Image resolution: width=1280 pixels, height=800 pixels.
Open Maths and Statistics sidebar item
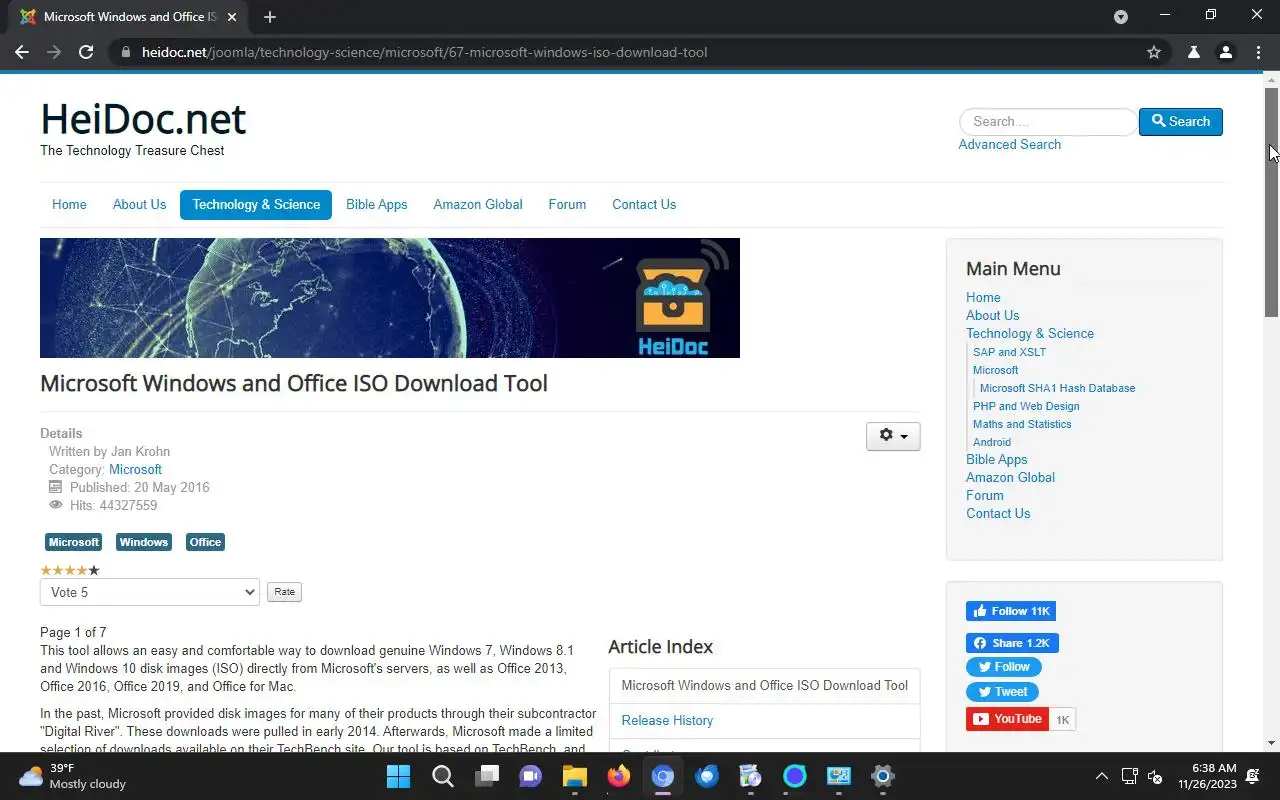coord(1022,424)
